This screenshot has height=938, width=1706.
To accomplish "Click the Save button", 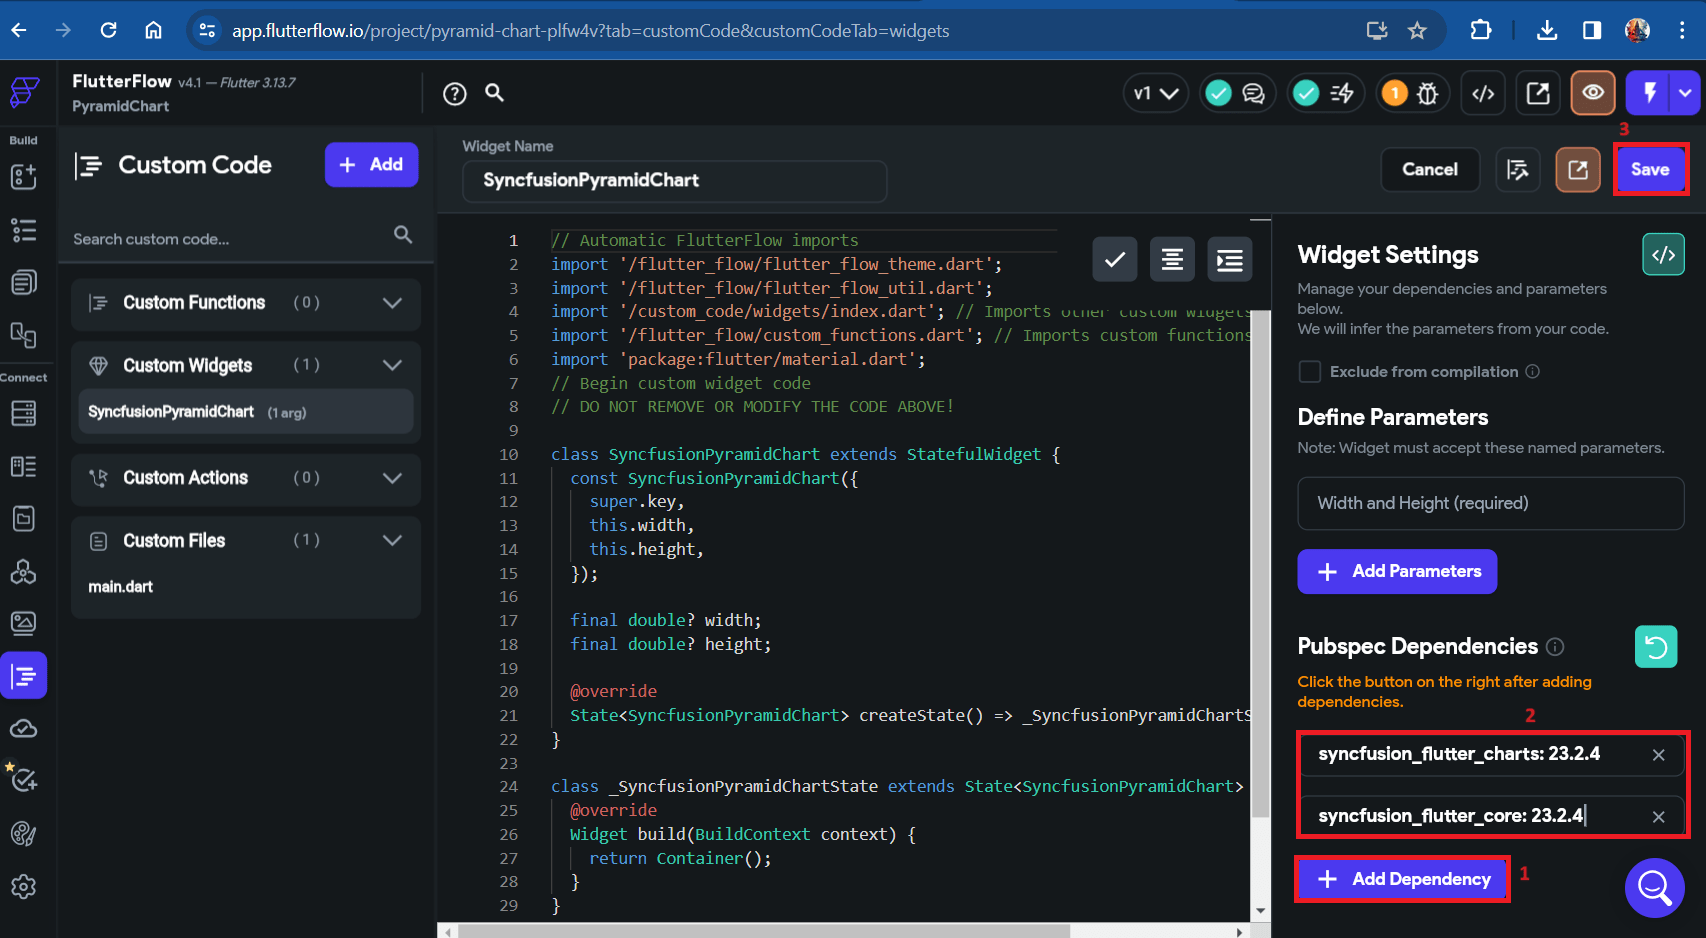I will pyautogui.click(x=1650, y=170).
